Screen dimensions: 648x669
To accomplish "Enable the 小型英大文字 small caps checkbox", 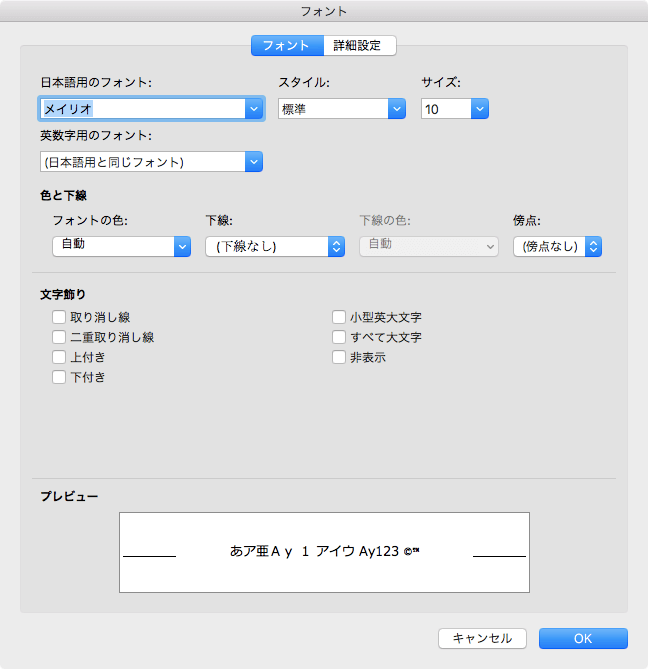I will (x=339, y=318).
